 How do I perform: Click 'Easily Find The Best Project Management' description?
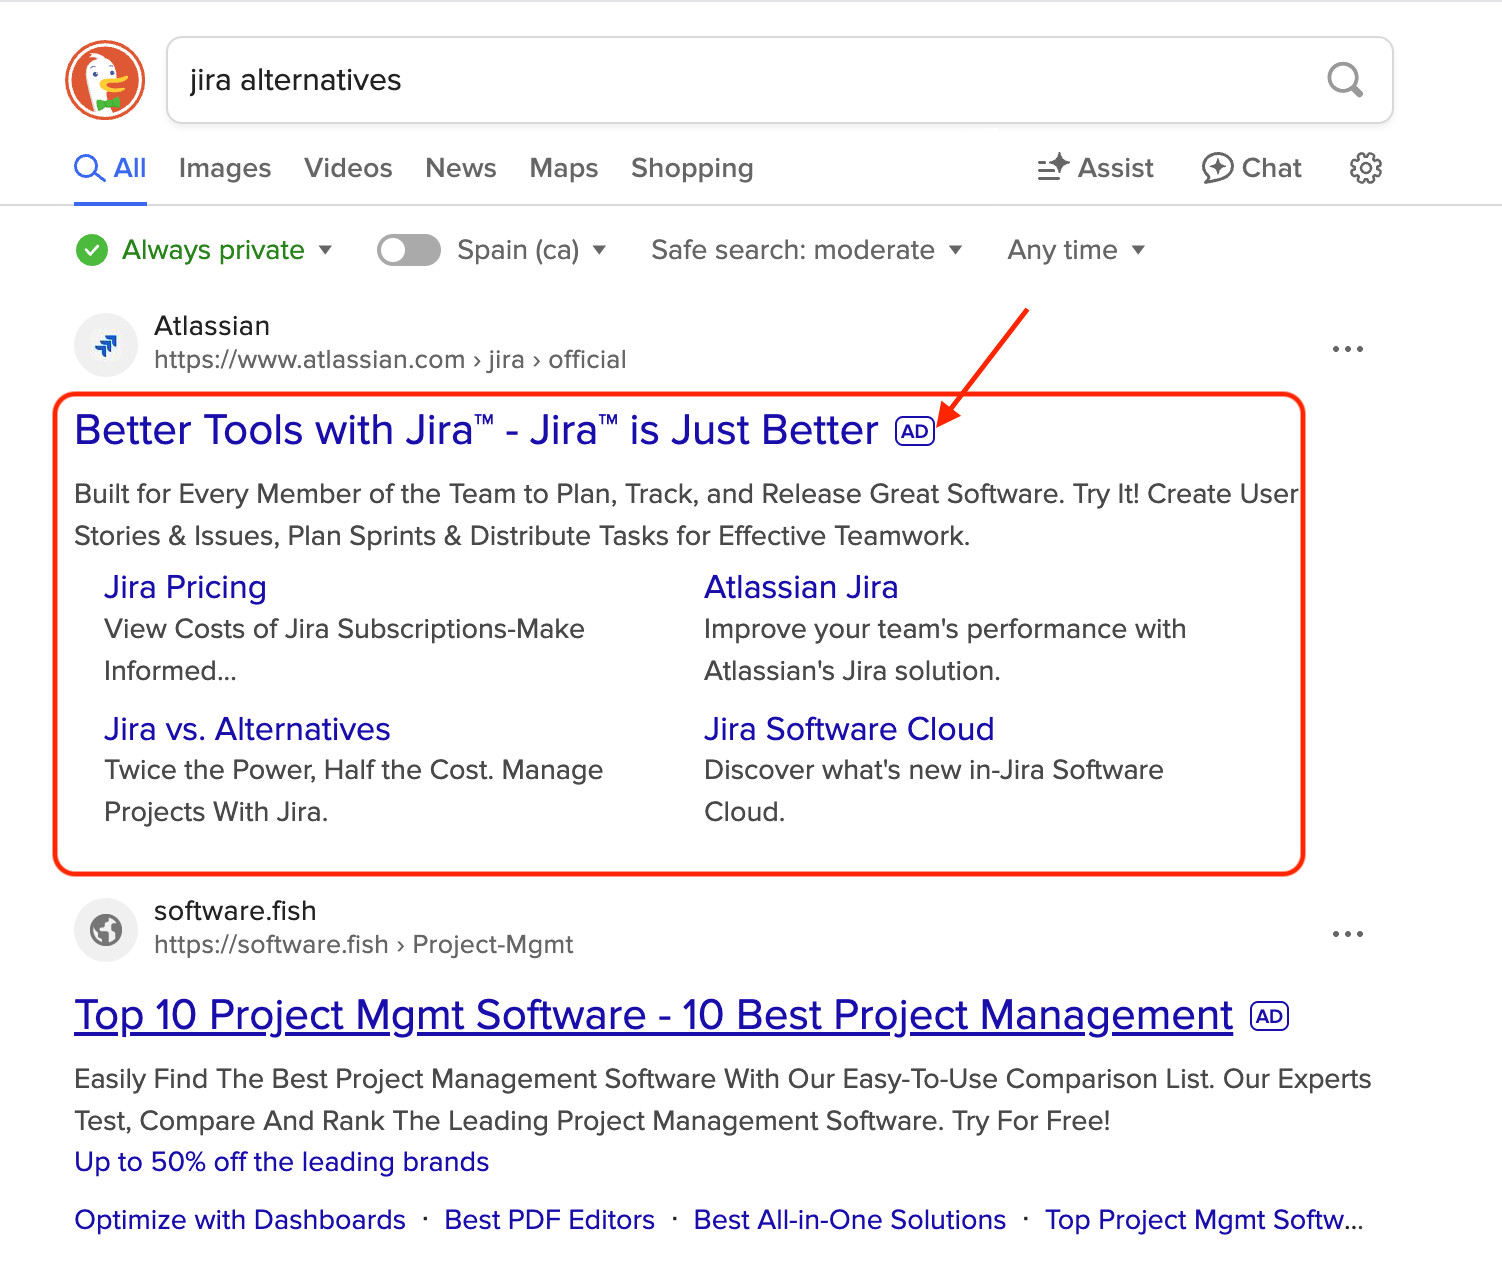tap(723, 1100)
